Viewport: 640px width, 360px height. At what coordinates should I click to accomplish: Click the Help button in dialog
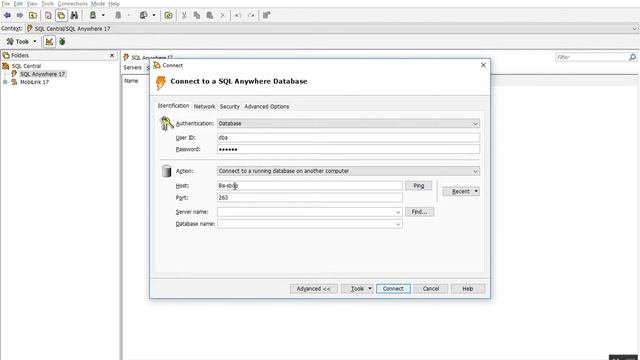click(468, 289)
